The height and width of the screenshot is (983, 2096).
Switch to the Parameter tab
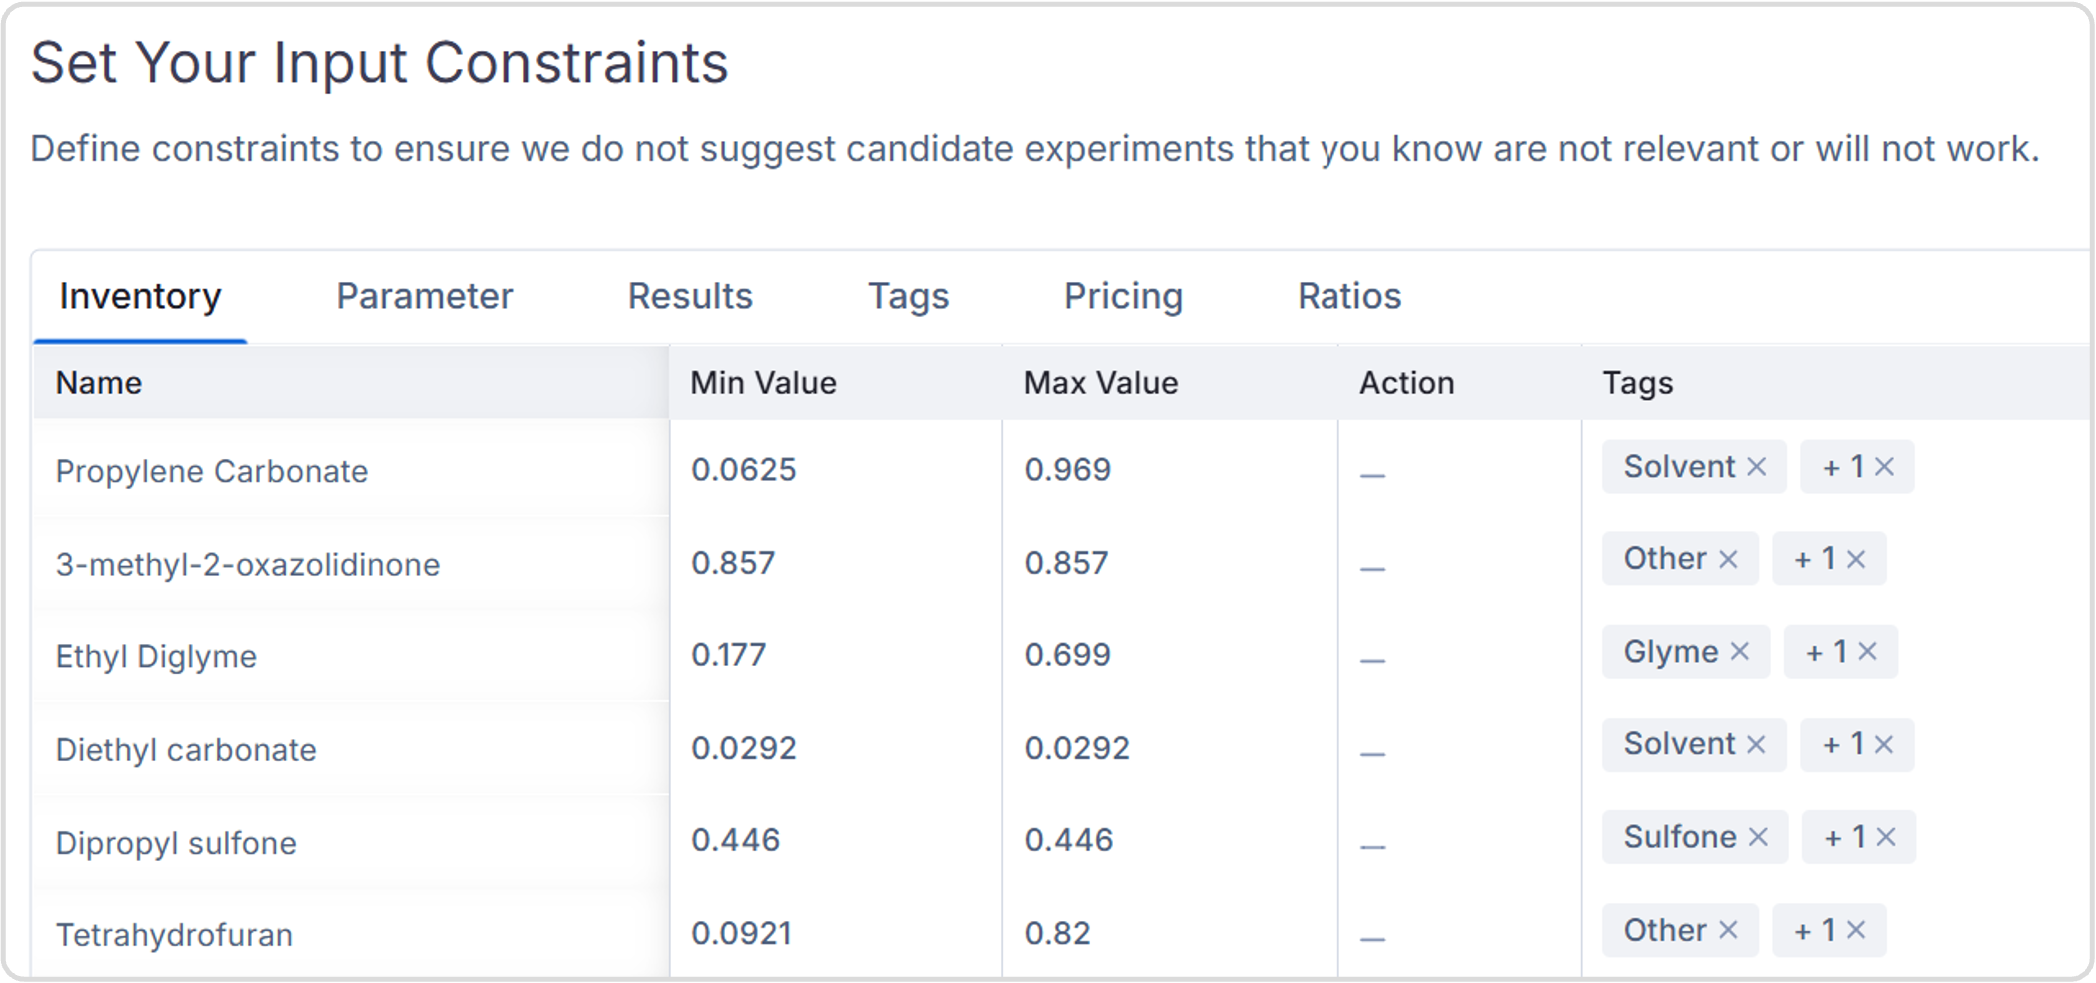point(424,296)
